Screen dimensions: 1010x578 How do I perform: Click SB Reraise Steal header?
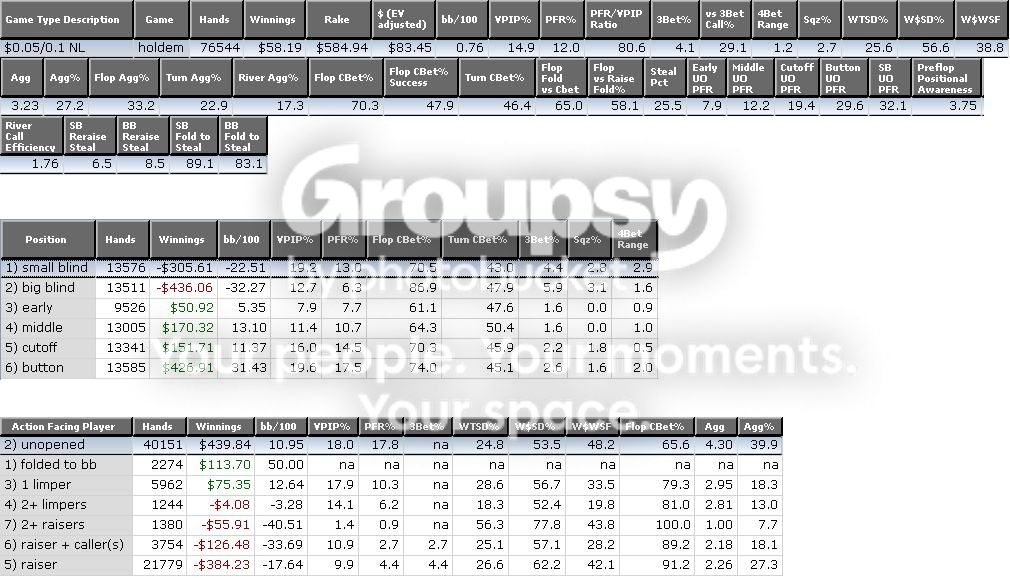[x=90, y=136]
